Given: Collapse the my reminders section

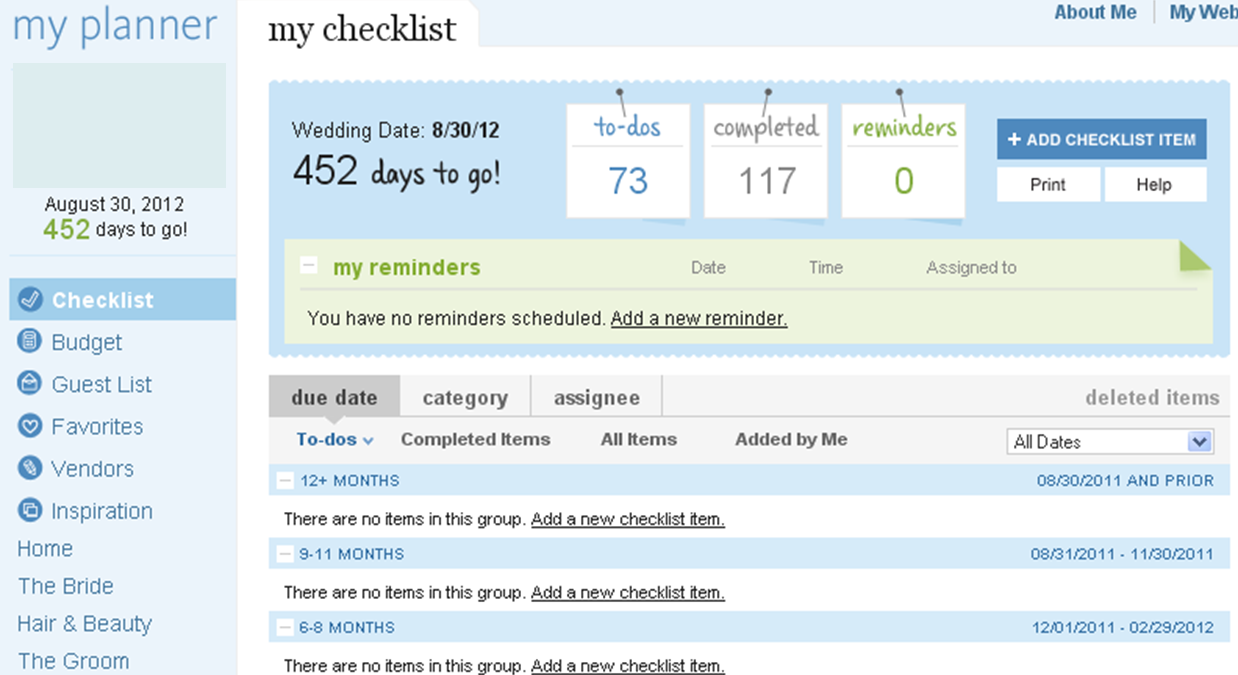Looking at the screenshot, I should pyautogui.click(x=310, y=267).
